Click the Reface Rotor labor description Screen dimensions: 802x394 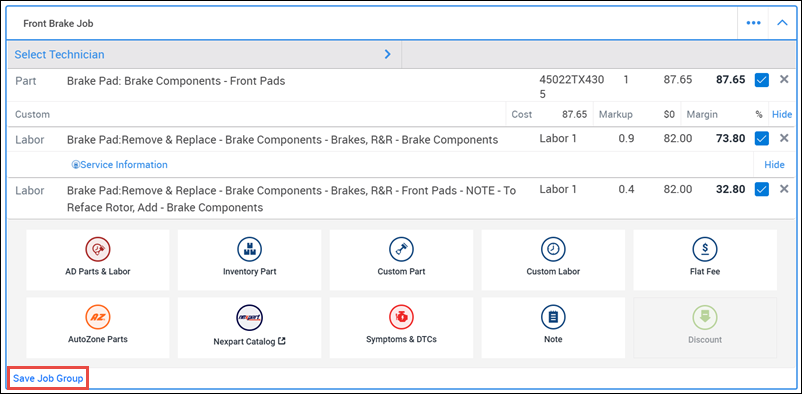292,199
